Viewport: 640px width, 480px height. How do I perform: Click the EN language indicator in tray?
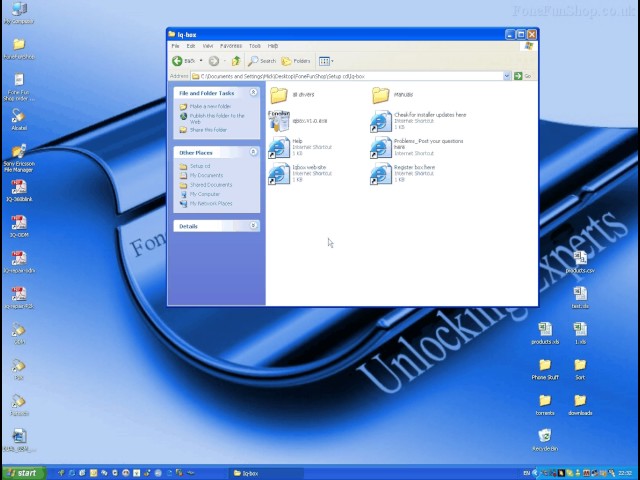pos(526,473)
